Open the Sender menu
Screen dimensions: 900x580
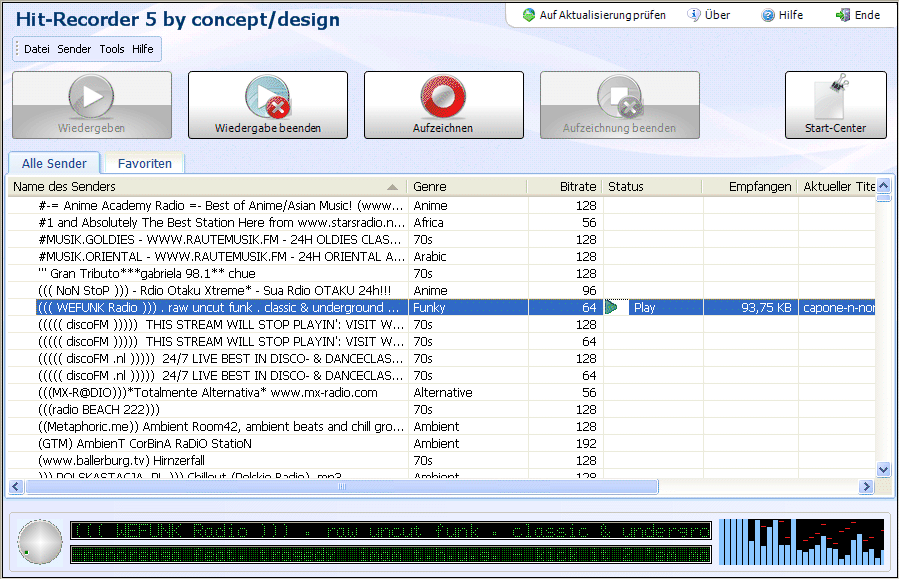point(74,49)
